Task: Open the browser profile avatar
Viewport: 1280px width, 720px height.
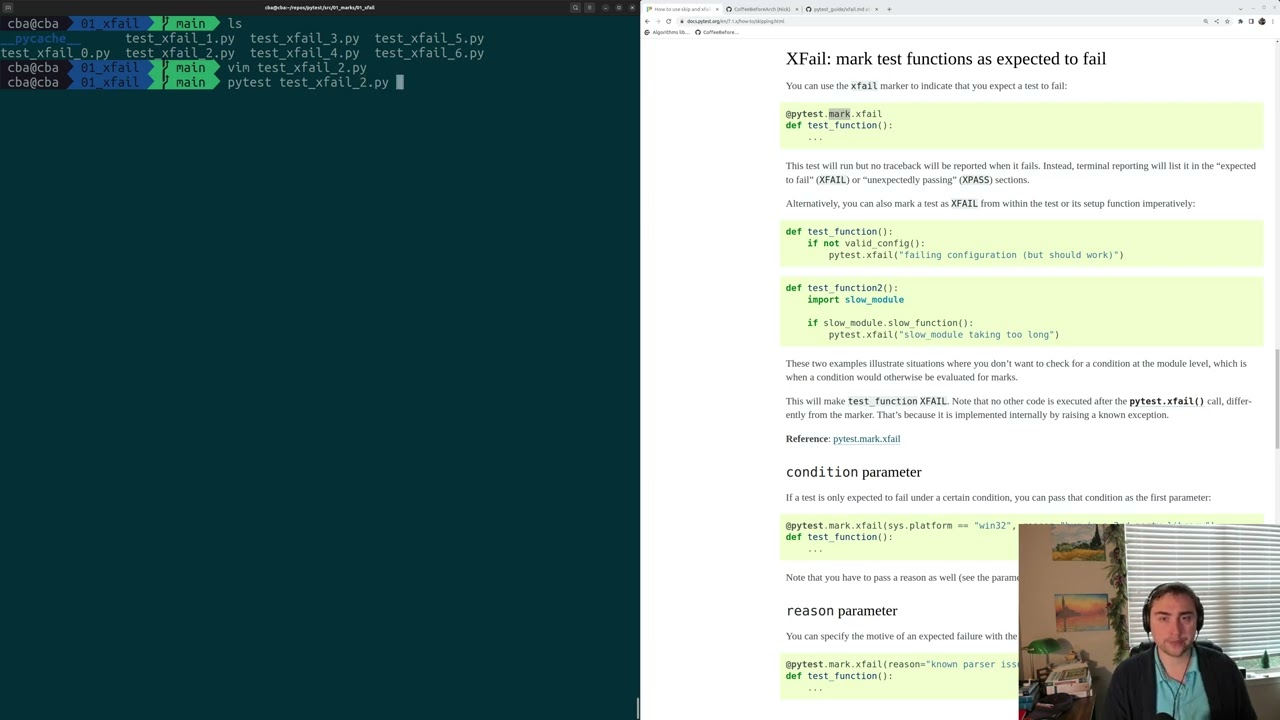Action: [1262, 21]
